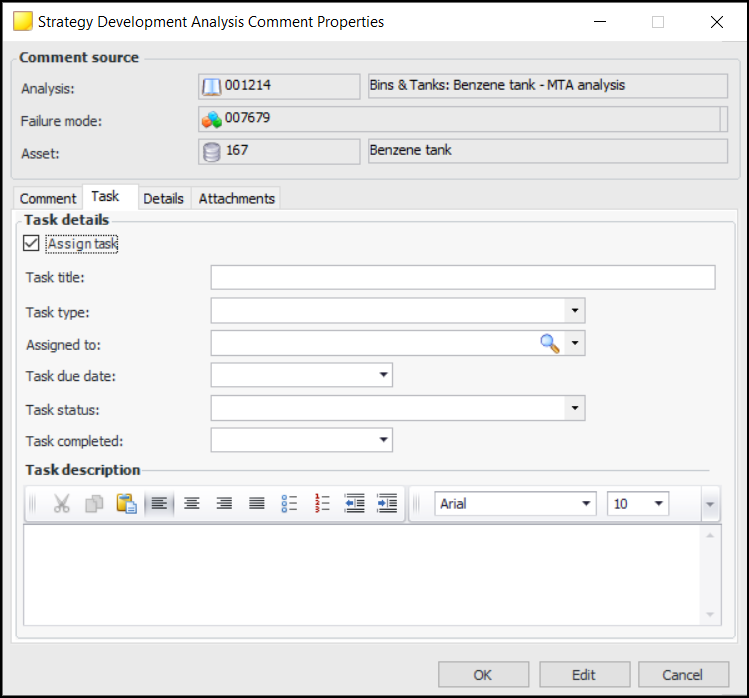The width and height of the screenshot is (749, 698).
Task: Increase indent in task description
Action: pos(387,504)
